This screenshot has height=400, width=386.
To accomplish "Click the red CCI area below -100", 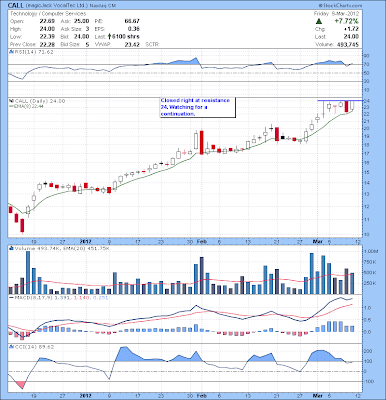I will [x=20, y=384].
